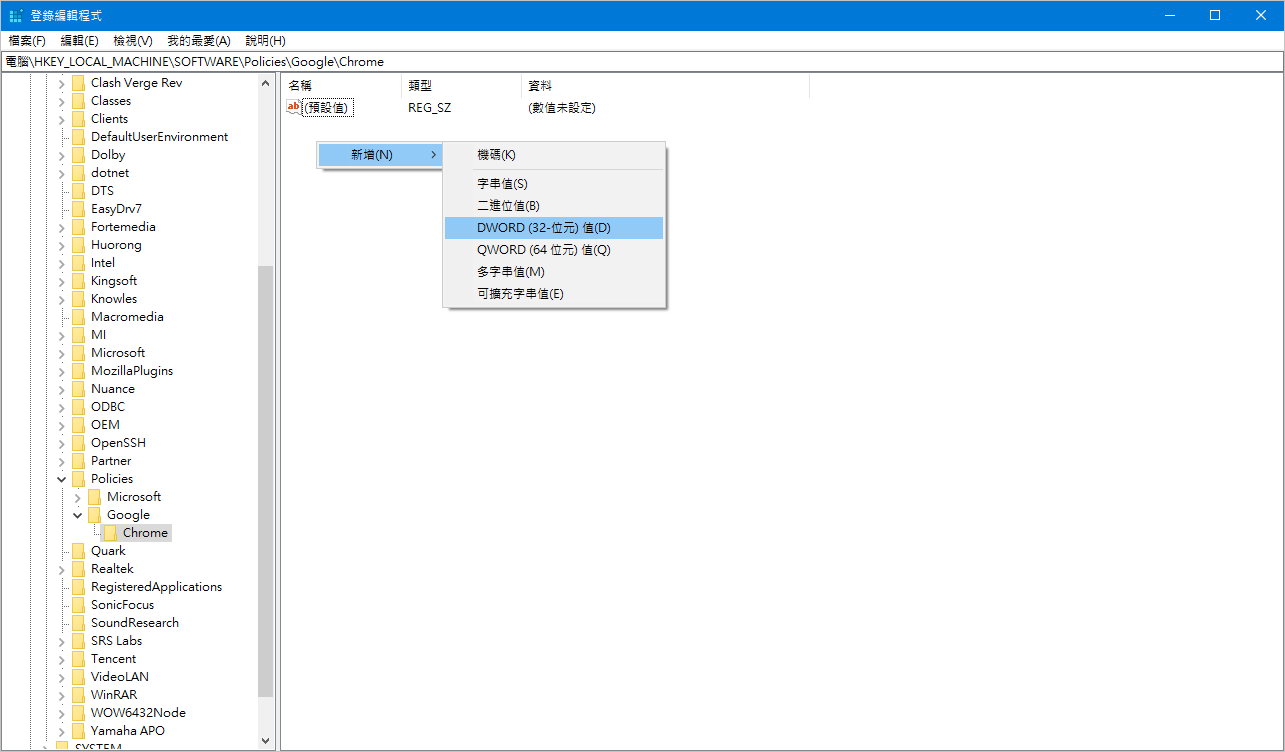Collapse the Google tree node

pyautogui.click(x=78, y=515)
